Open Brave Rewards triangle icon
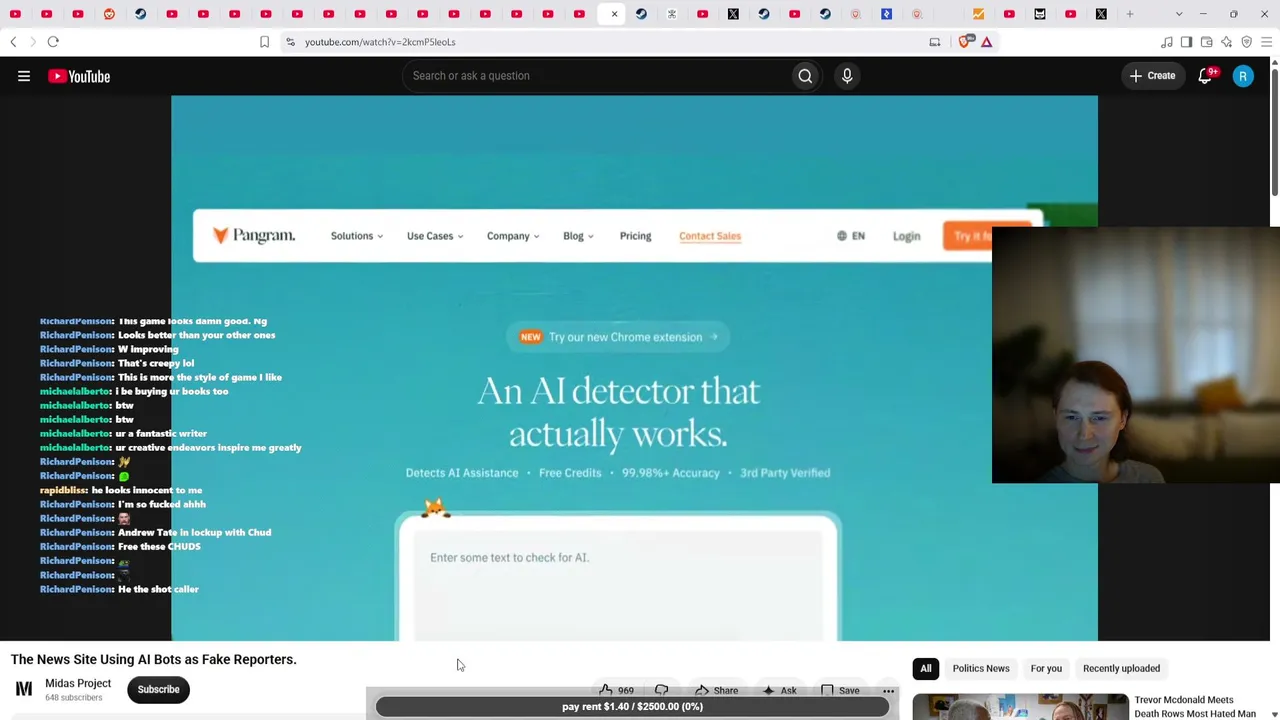1280x720 pixels. coord(987,42)
